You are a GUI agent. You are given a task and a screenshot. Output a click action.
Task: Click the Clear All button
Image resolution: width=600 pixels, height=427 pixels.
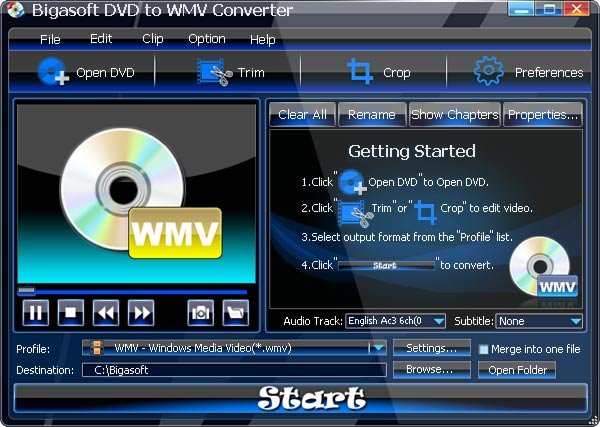click(302, 114)
